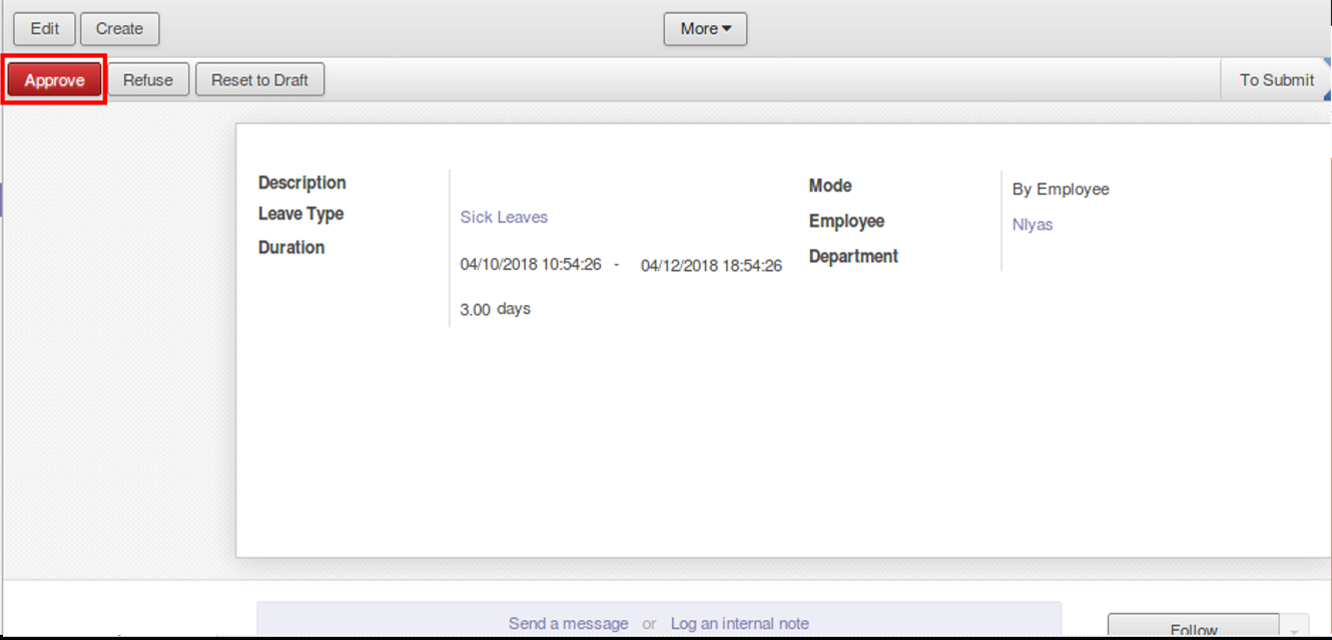
Task: Open the More dropdown menu
Action: 705,29
